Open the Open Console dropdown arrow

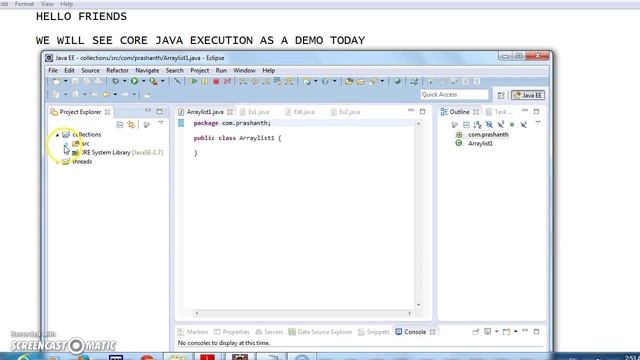click(516, 331)
